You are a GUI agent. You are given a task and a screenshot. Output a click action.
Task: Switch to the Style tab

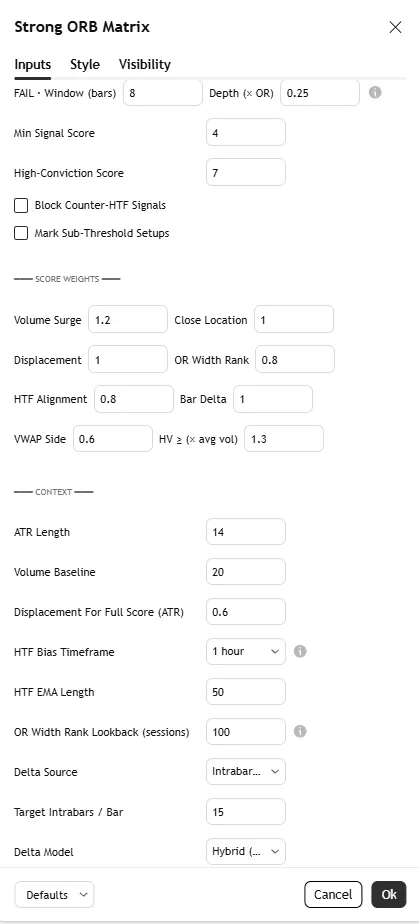click(x=85, y=64)
